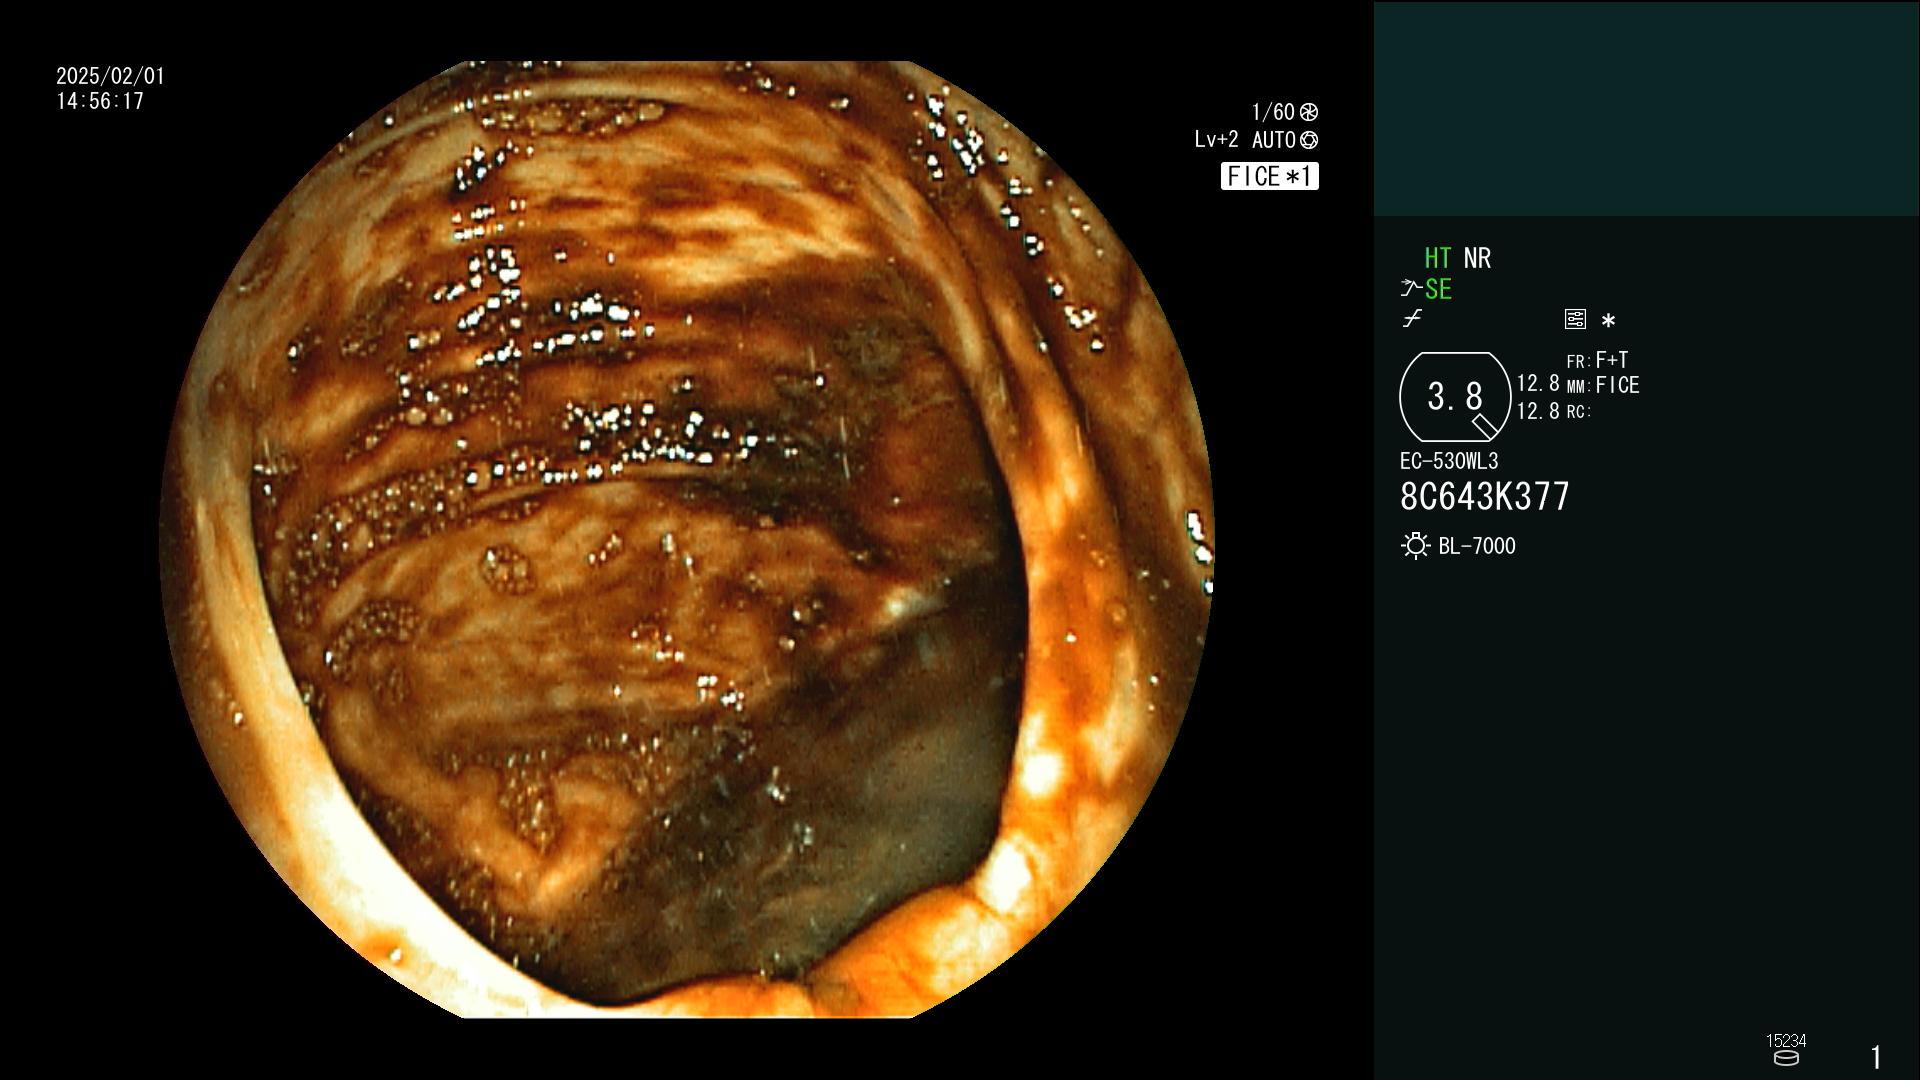Click the RC: label

(1579, 412)
